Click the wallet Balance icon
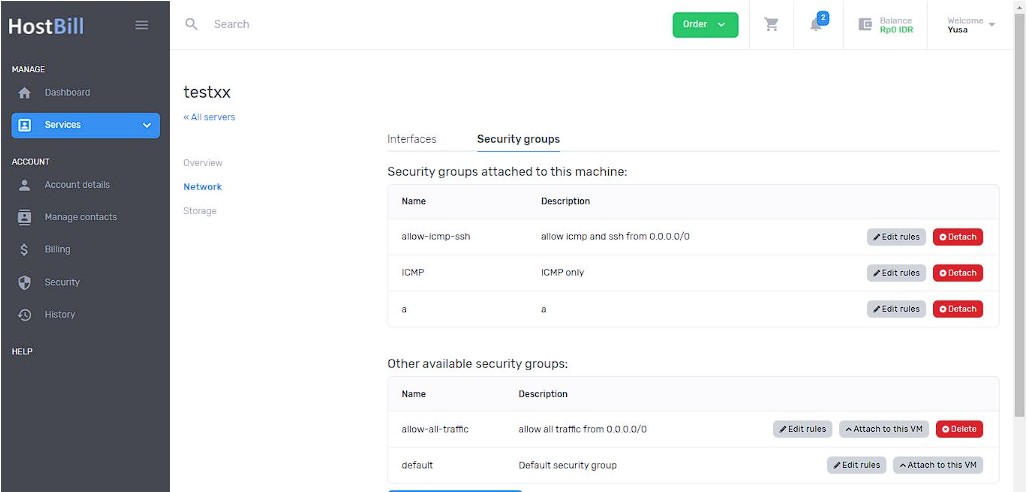Image resolution: width=1027 pixels, height=492 pixels. pos(865,25)
